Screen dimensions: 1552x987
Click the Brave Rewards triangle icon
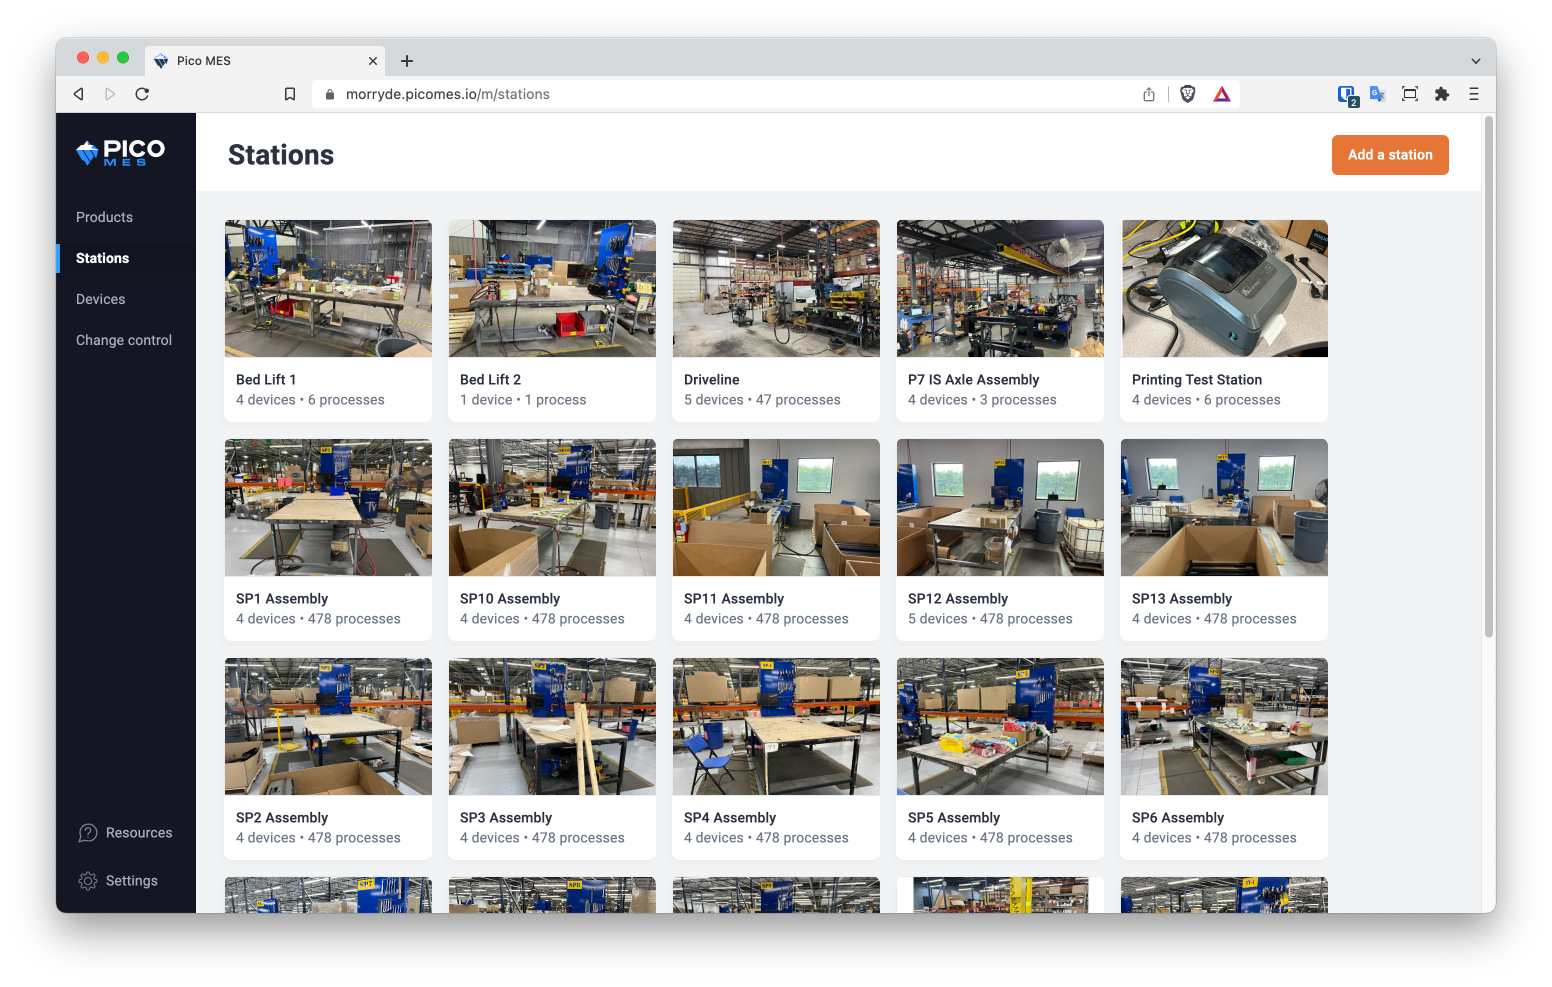[x=1222, y=94]
